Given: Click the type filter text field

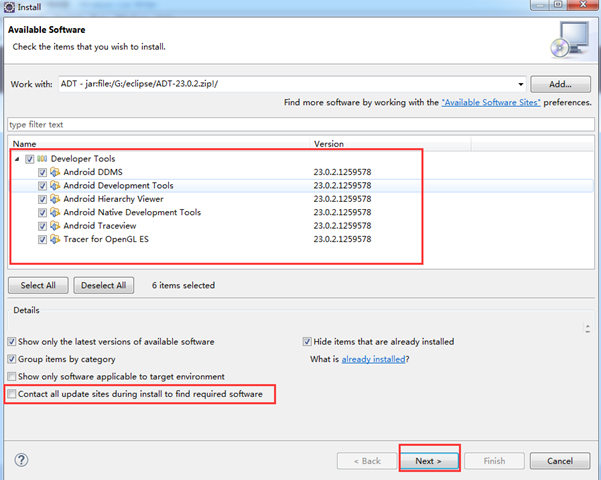Looking at the screenshot, I should pos(301,125).
